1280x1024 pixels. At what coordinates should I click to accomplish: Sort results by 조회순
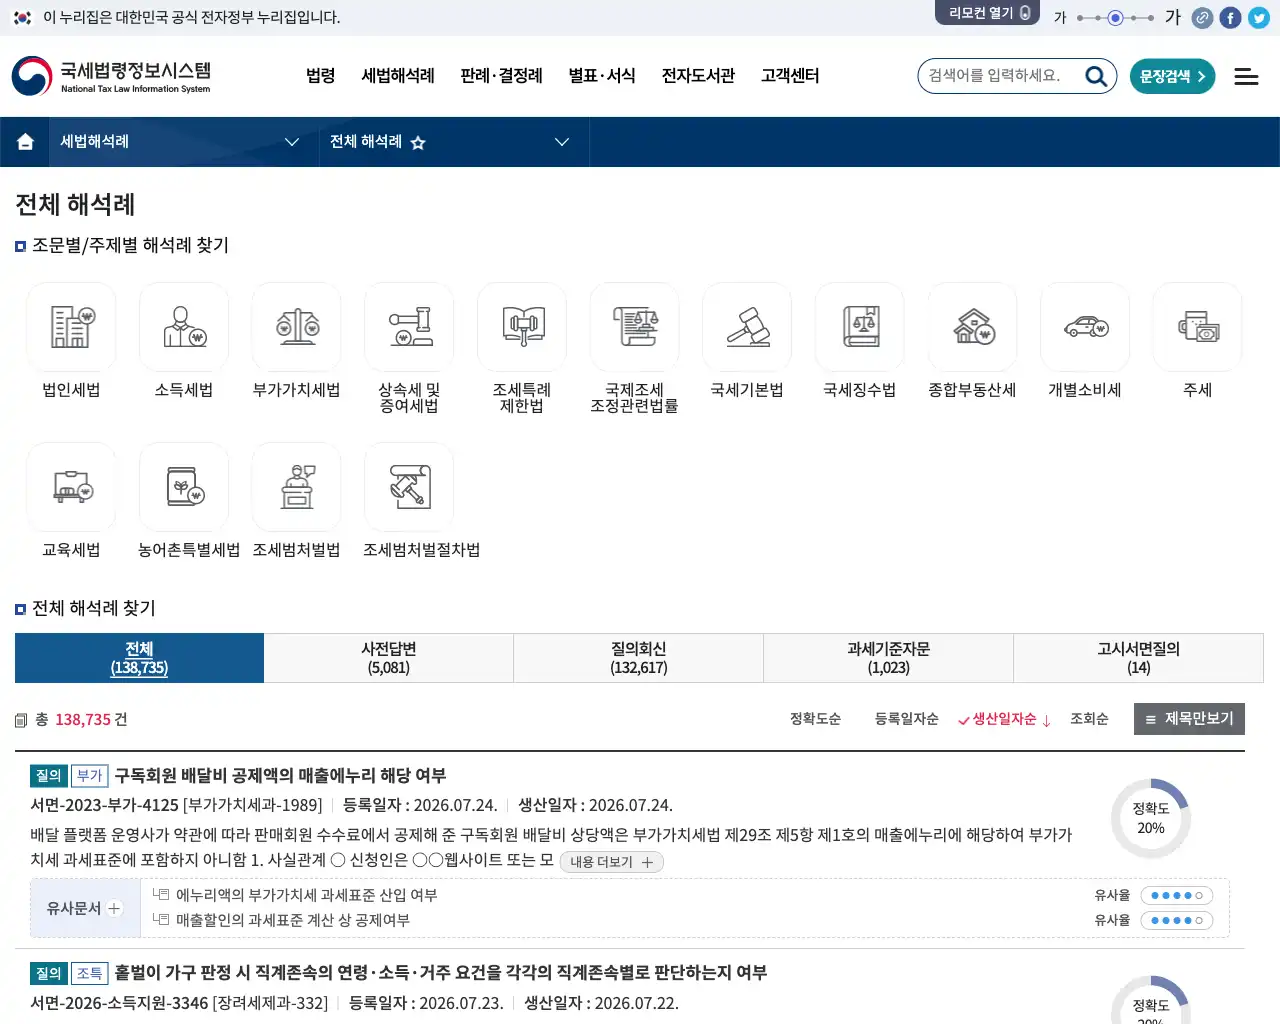[1089, 719]
